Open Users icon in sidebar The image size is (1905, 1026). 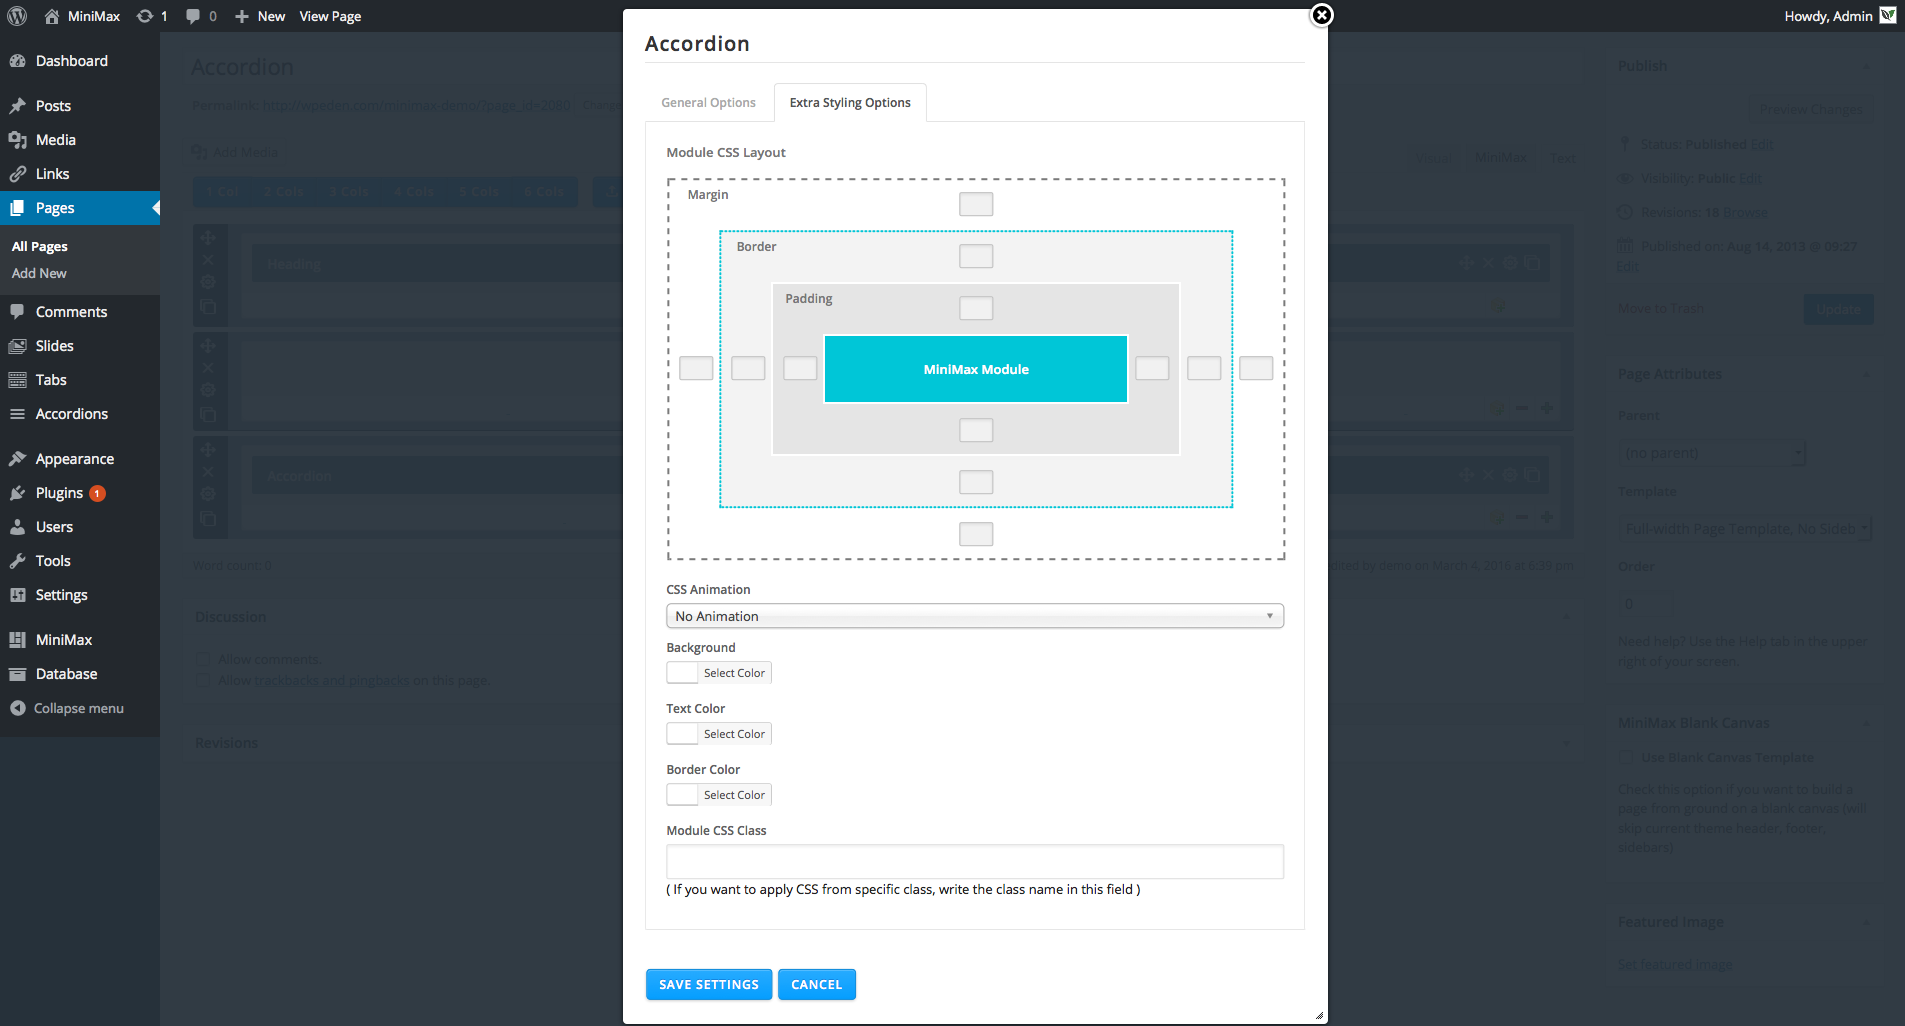pyautogui.click(x=17, y=527)
